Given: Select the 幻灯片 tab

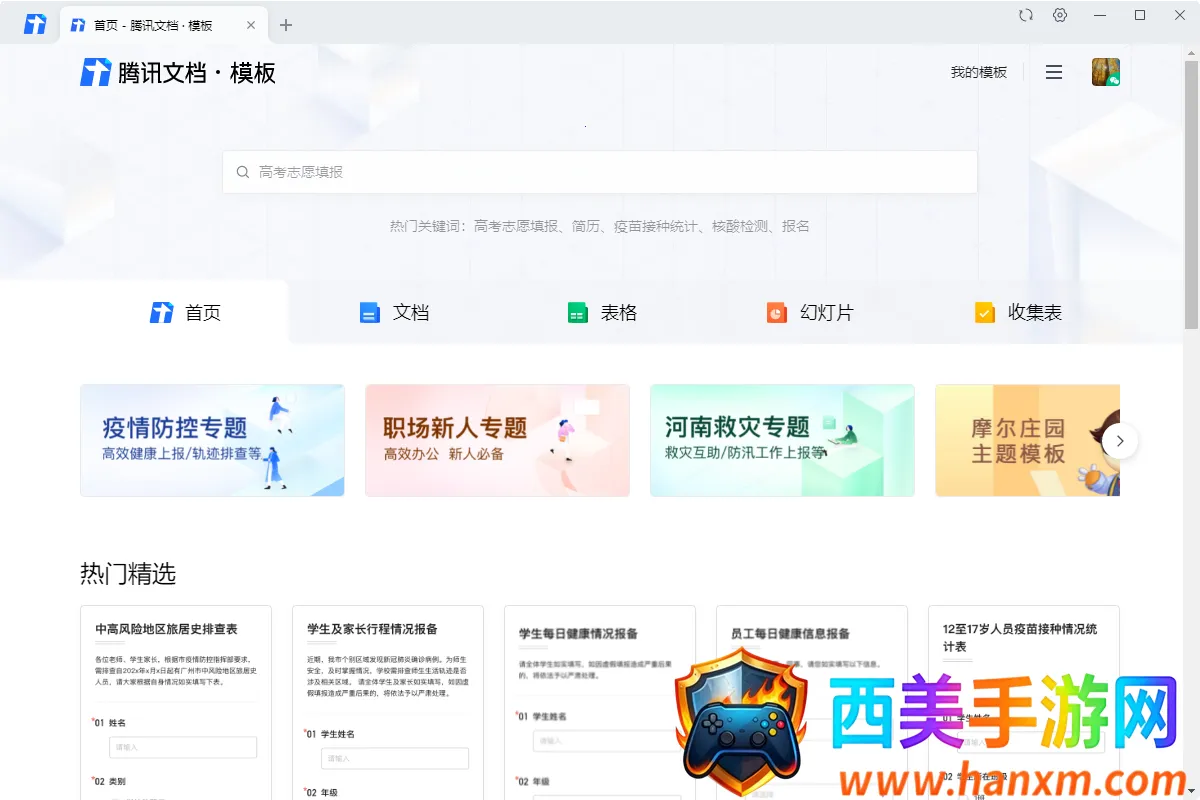Looking at the screenshot, I should point(810,313).
